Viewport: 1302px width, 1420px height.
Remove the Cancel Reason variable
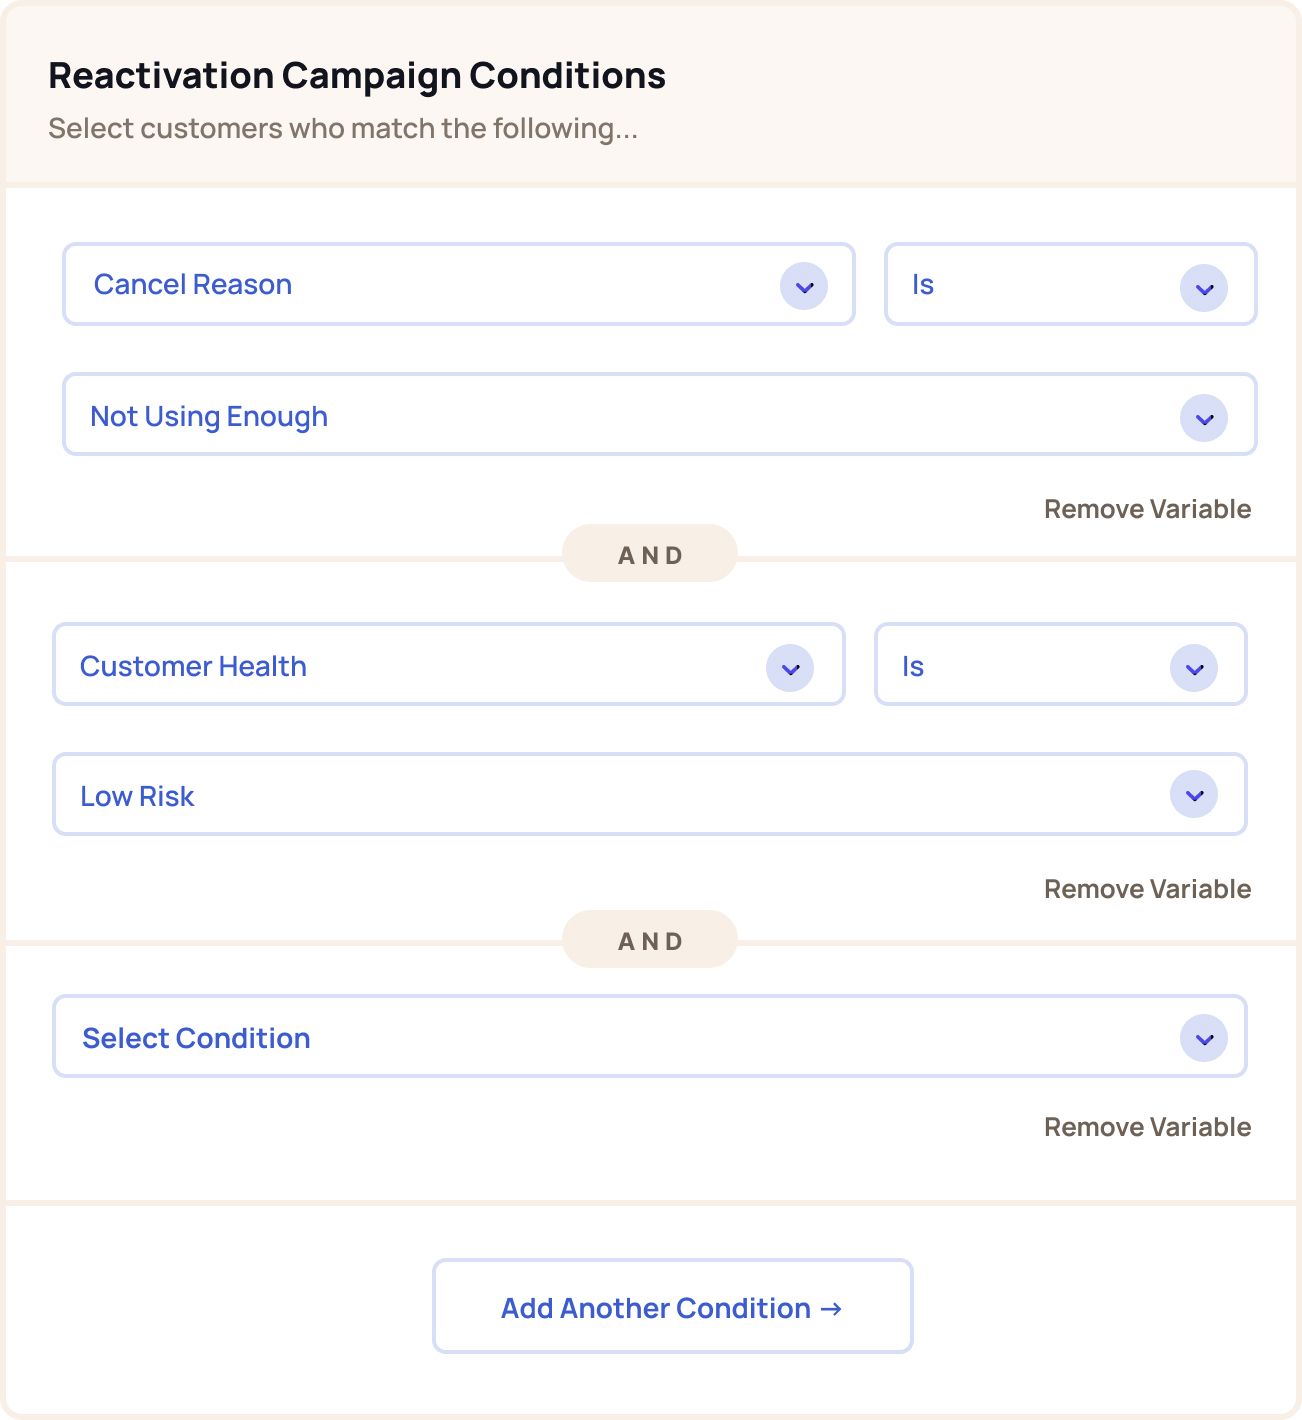[x=1147, y=509]
